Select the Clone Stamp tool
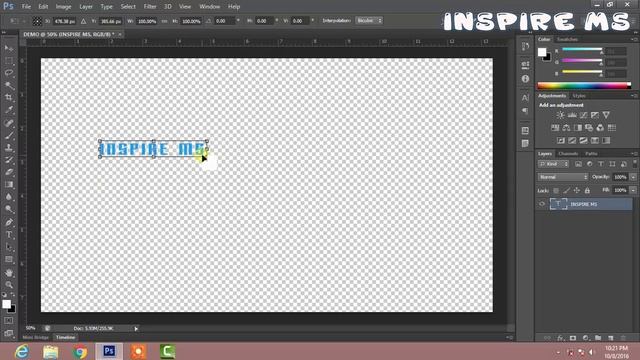 [x=9, y=147]
